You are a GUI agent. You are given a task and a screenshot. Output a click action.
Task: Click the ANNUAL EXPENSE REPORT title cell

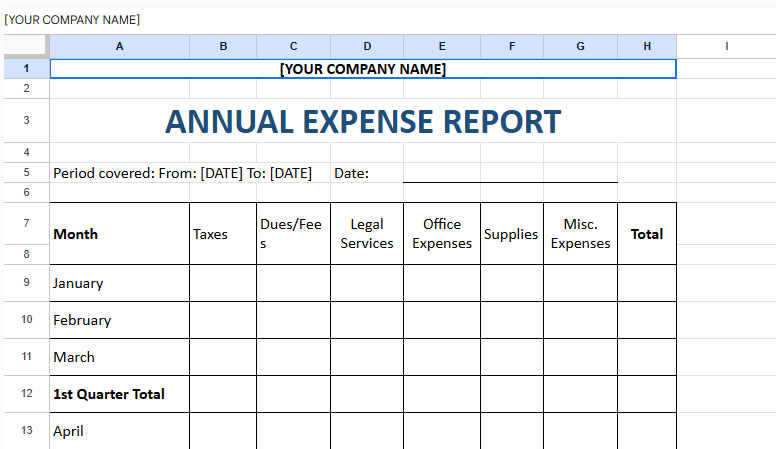pos(363,121)
